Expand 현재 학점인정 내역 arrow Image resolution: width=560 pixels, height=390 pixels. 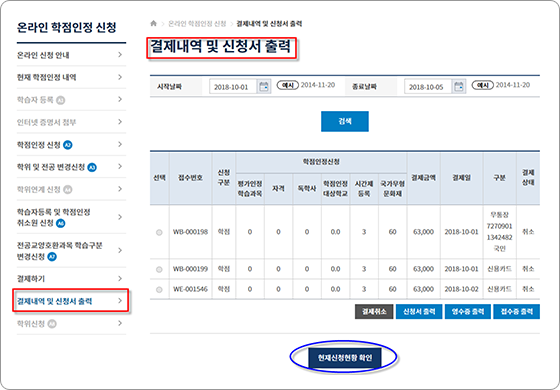click(120, 77)
